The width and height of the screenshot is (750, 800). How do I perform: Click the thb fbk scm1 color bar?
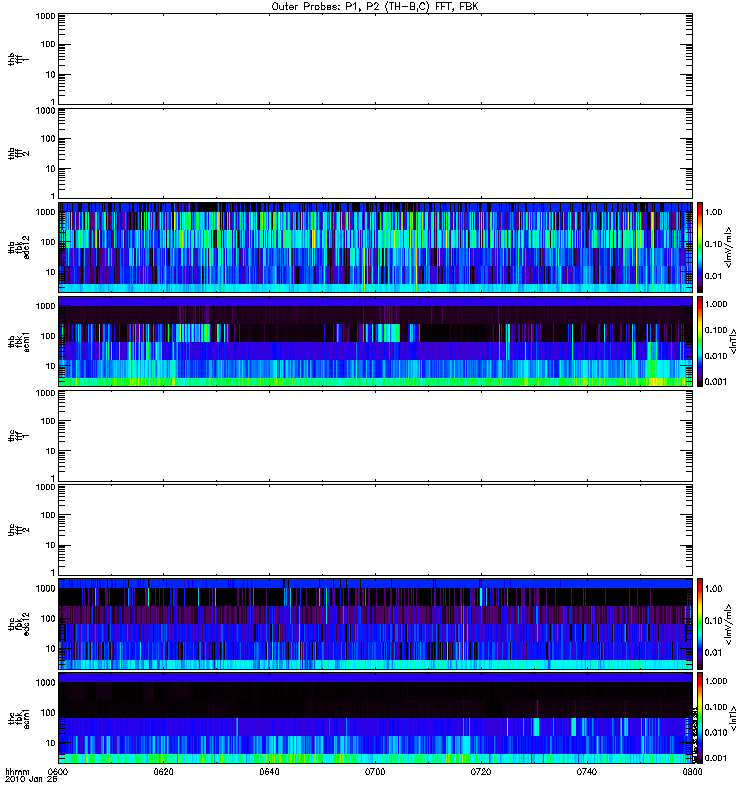click(700, 341)
